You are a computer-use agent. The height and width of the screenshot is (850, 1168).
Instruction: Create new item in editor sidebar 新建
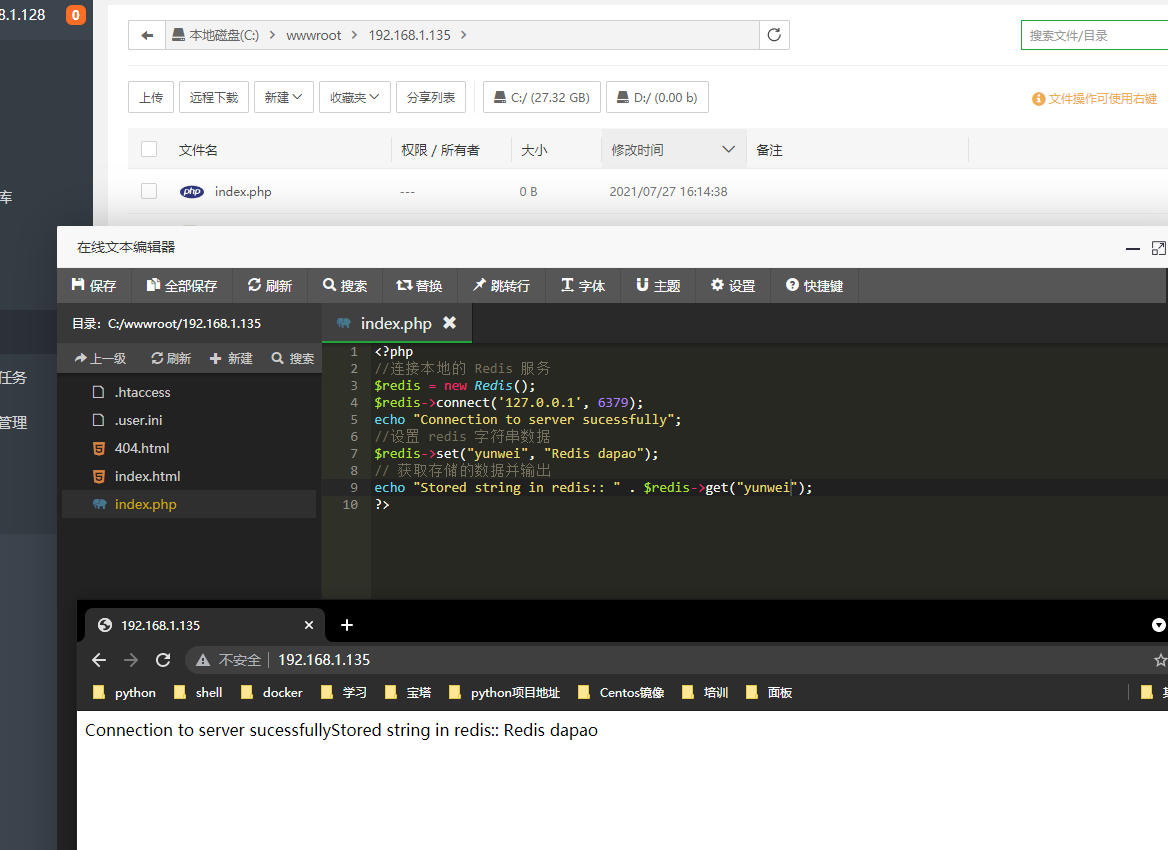(231, 358)
